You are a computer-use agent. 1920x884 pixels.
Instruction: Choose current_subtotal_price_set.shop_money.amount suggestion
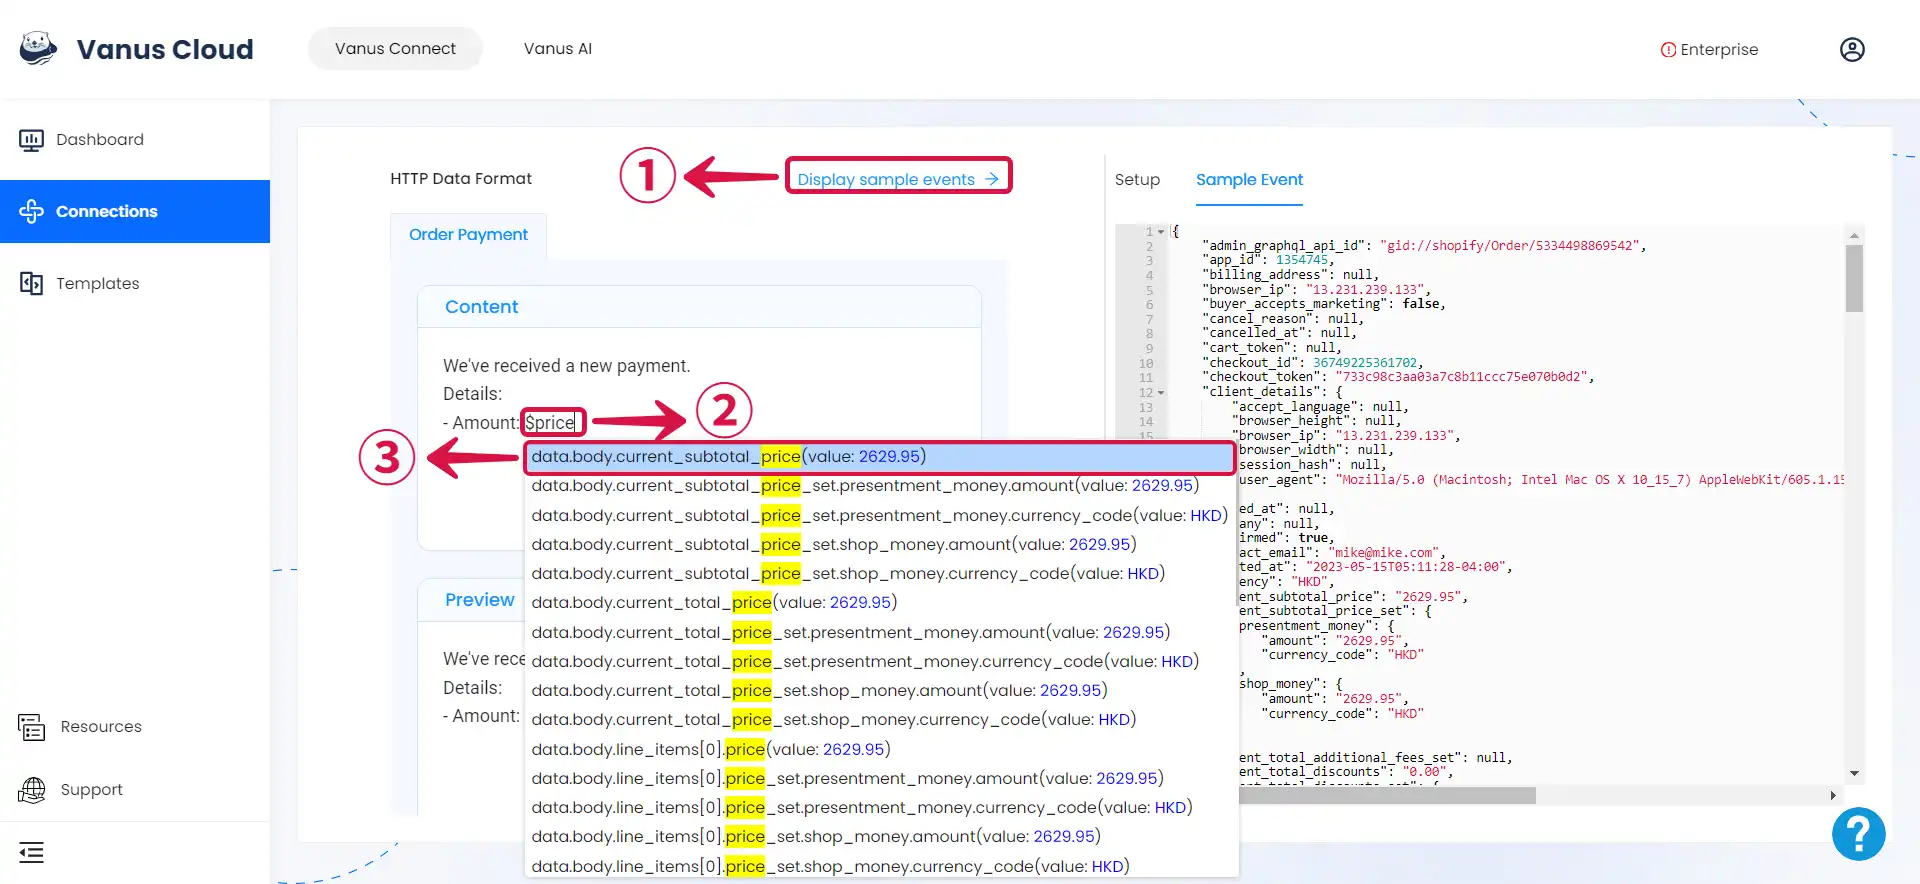[x=880, y=545]
